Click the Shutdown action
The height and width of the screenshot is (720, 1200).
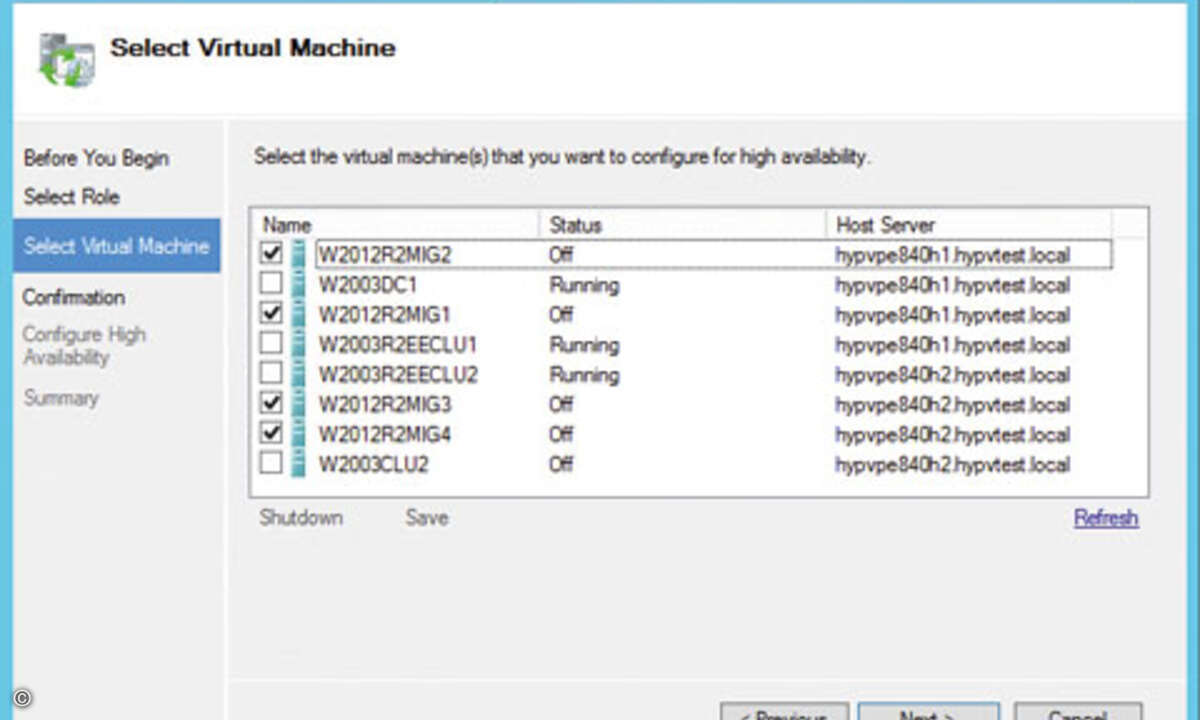[301, 518]
